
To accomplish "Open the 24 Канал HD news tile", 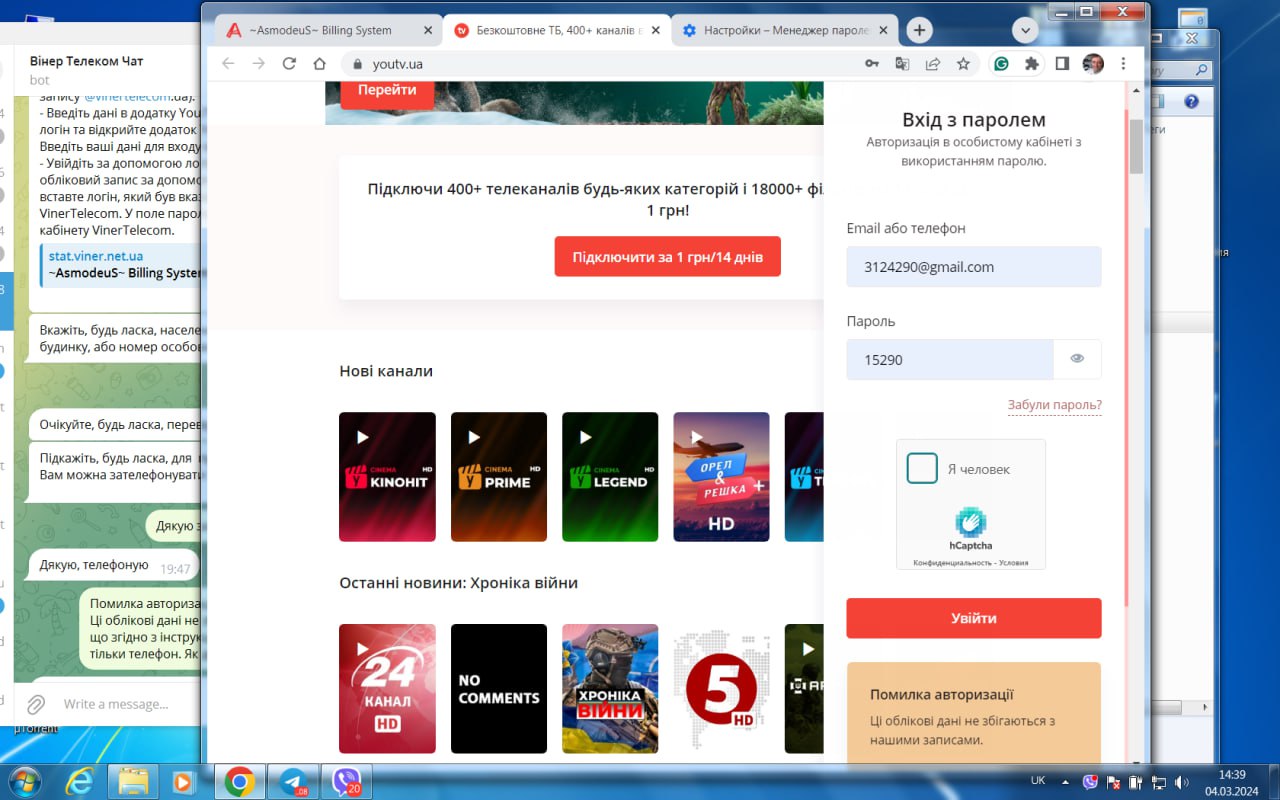I will tap(388, 689).
